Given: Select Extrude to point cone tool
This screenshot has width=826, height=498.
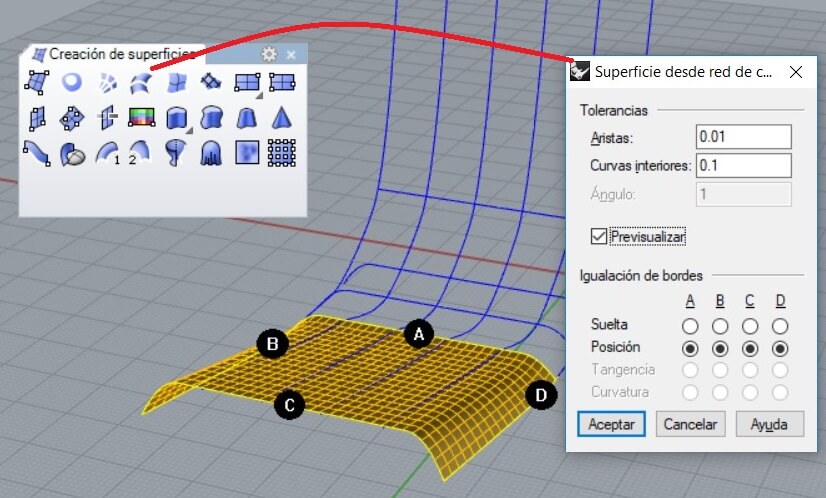Looking at the screenshot, I should pyautogui.click(x=282, y=118).
